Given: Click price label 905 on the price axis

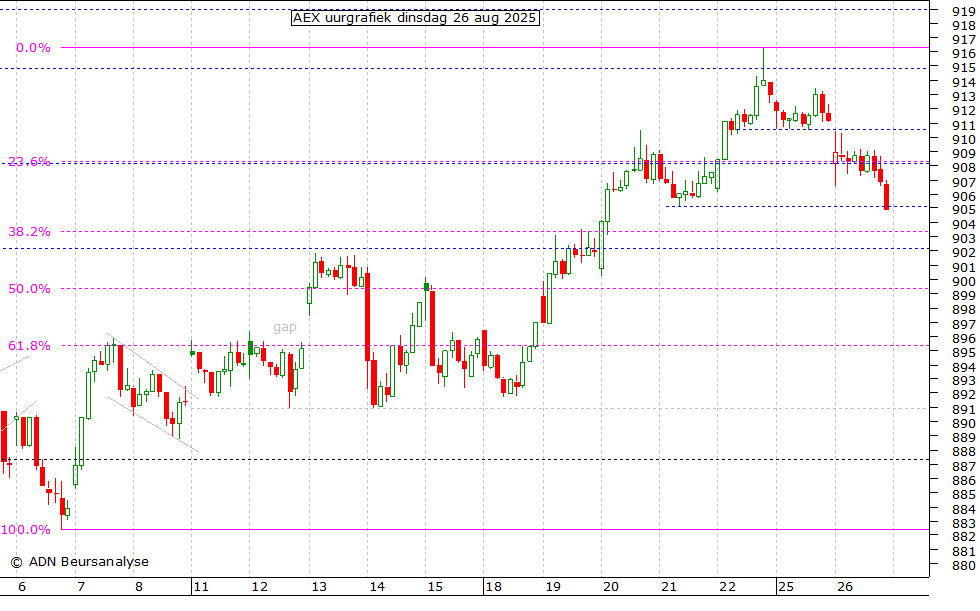Looking at the screenshot, I should [964, 210].
